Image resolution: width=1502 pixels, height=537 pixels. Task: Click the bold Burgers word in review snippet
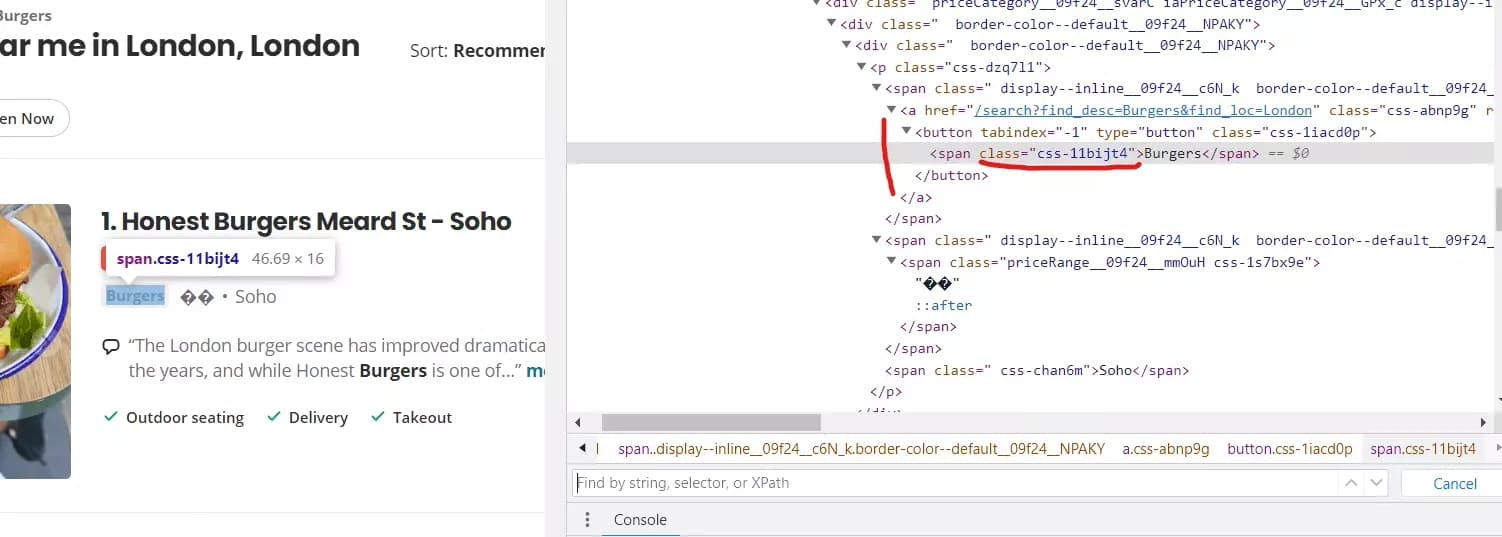[x=393, y=371]
